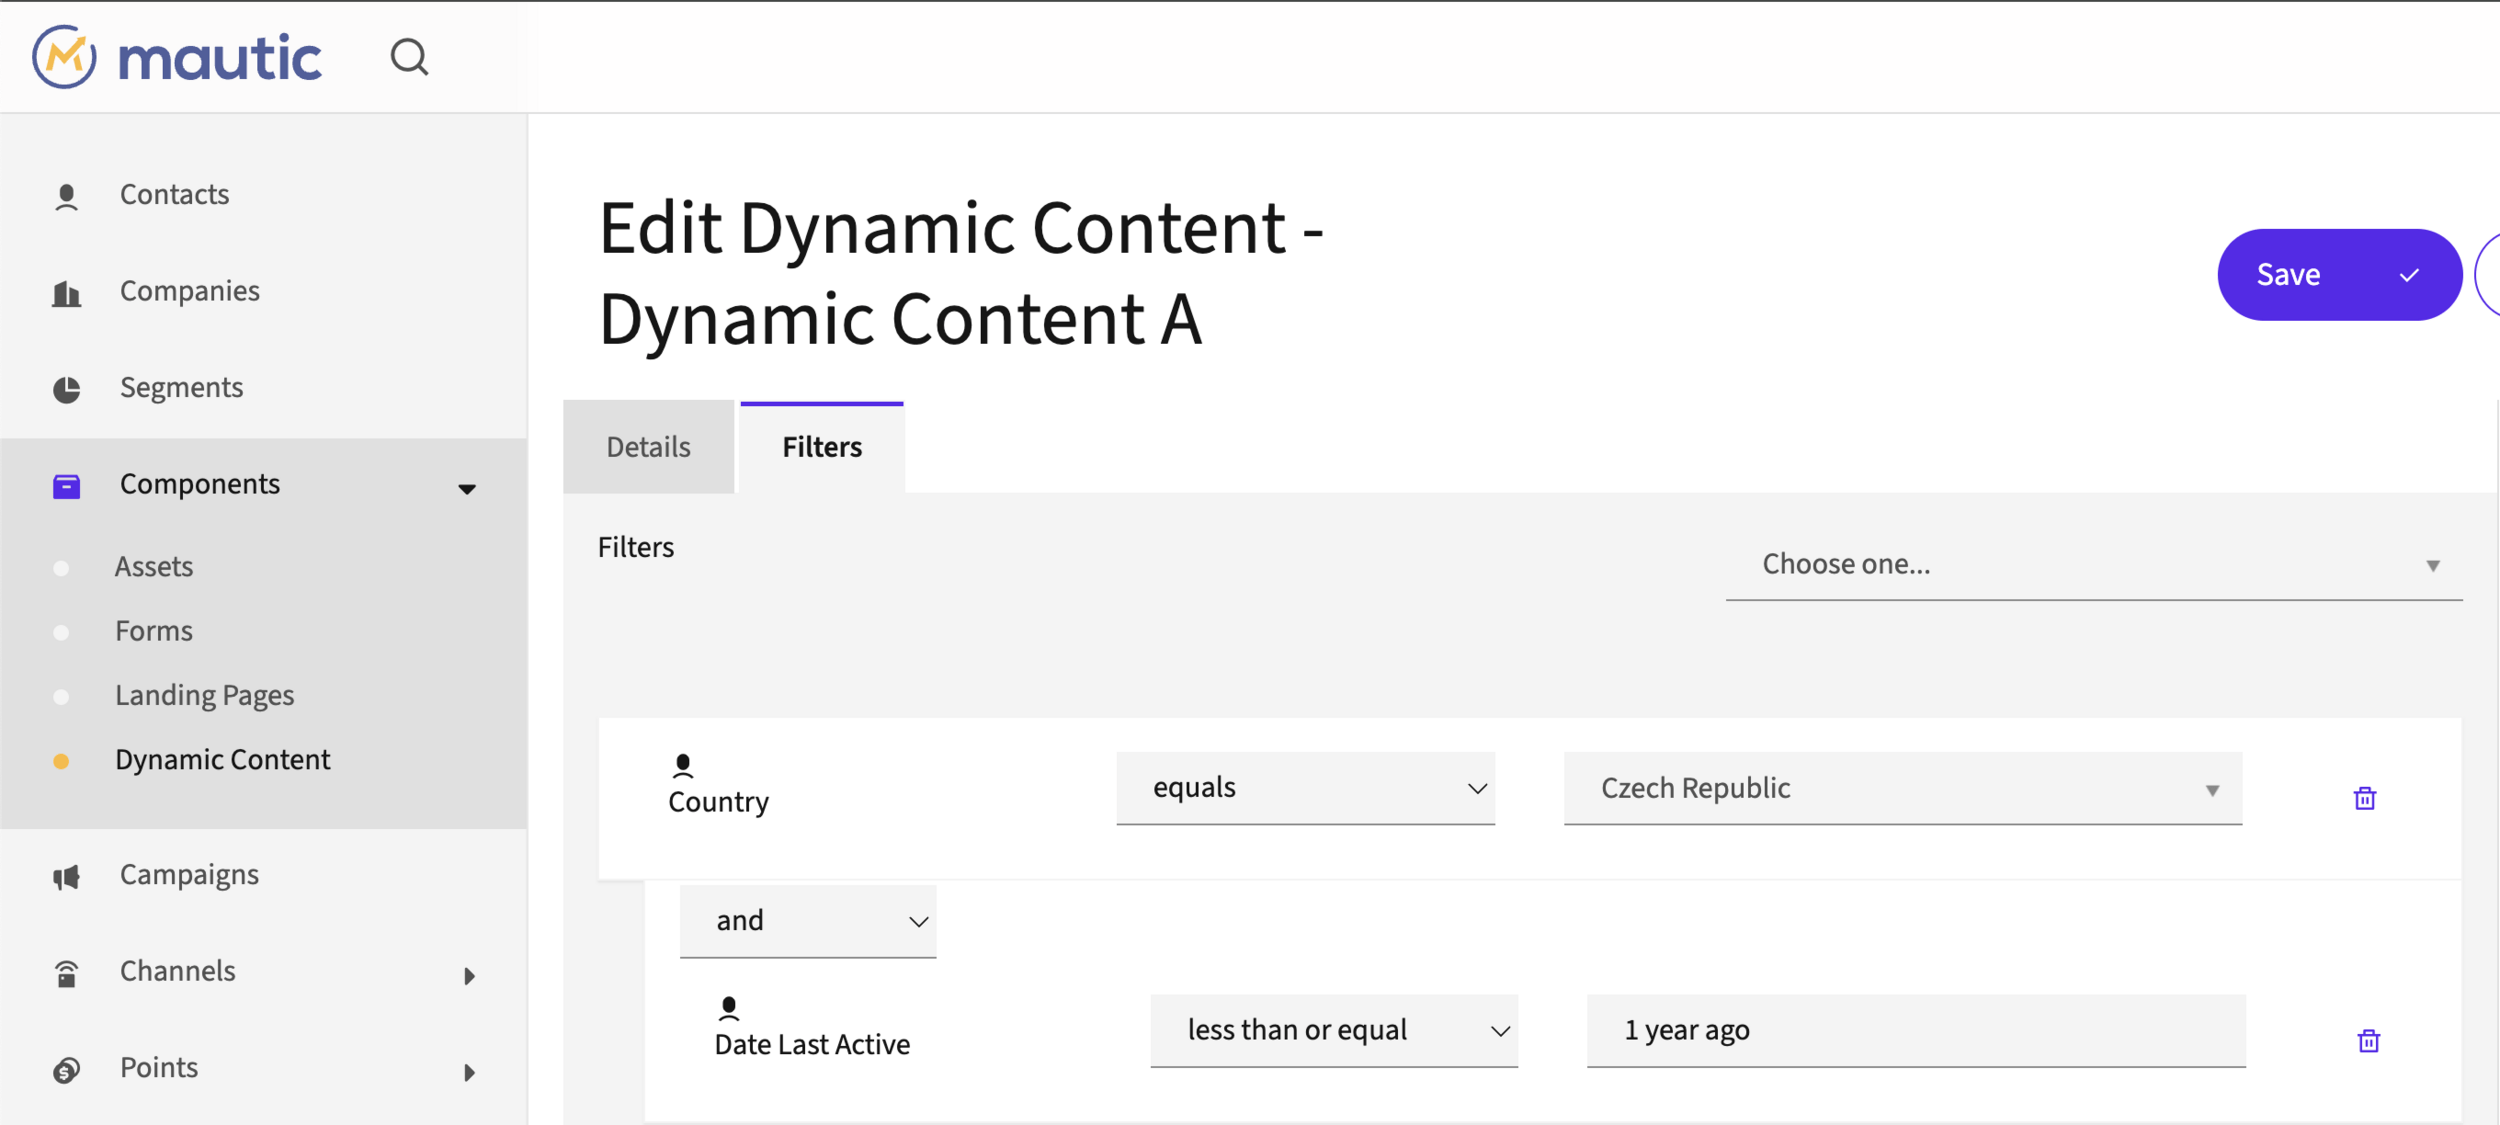Collapse the Components menu arrow

pos(467,488)
